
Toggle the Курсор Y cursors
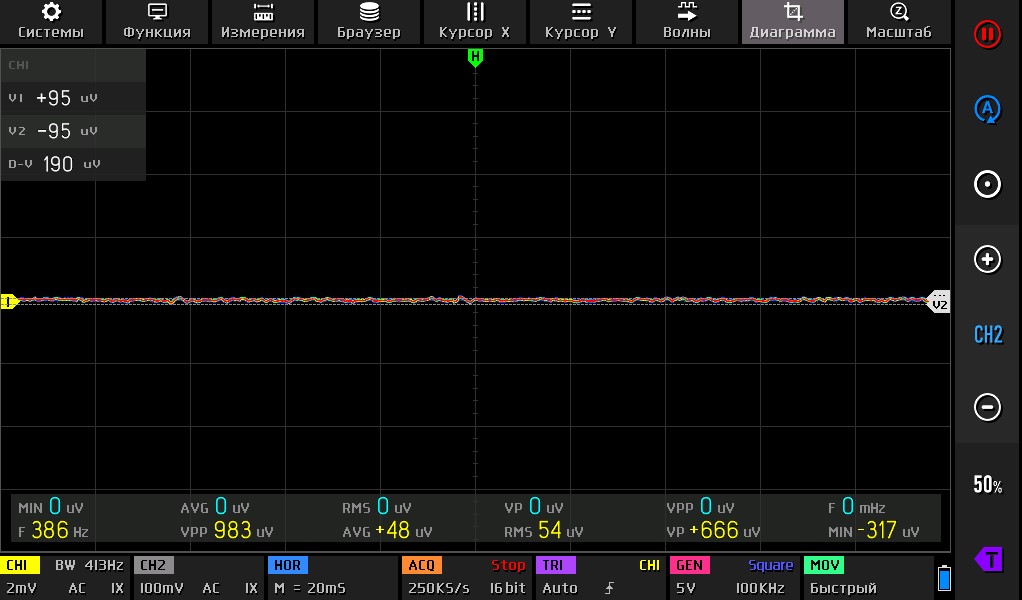[581, 21]
